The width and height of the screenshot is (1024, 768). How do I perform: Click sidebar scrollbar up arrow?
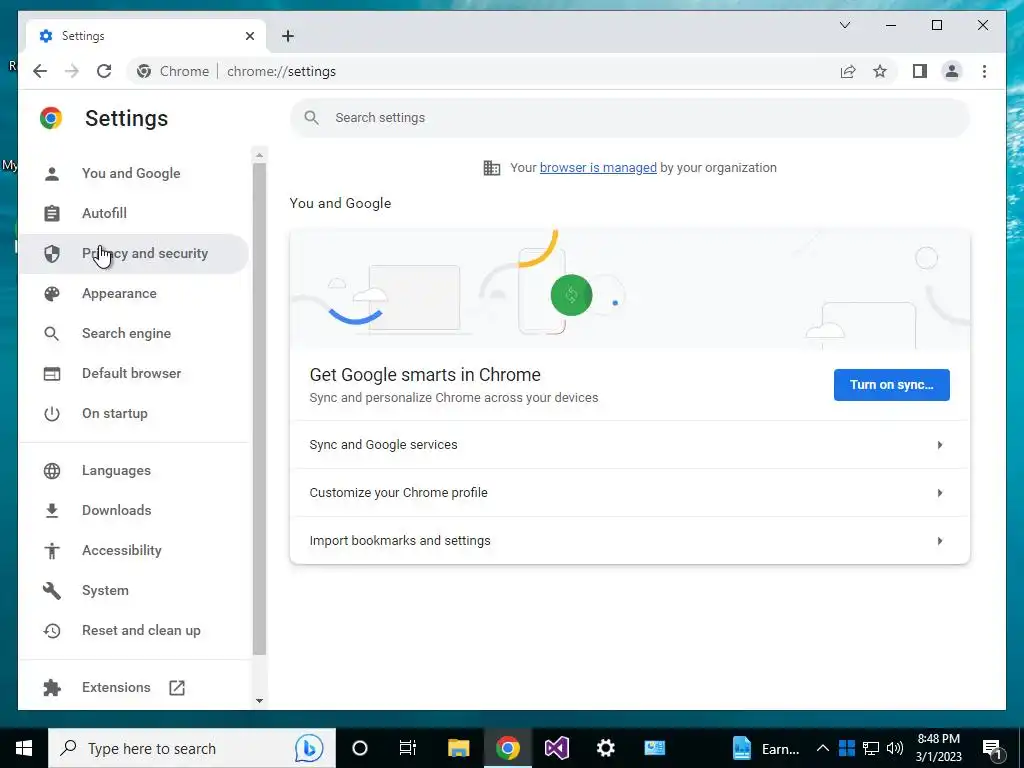point(259,155)
